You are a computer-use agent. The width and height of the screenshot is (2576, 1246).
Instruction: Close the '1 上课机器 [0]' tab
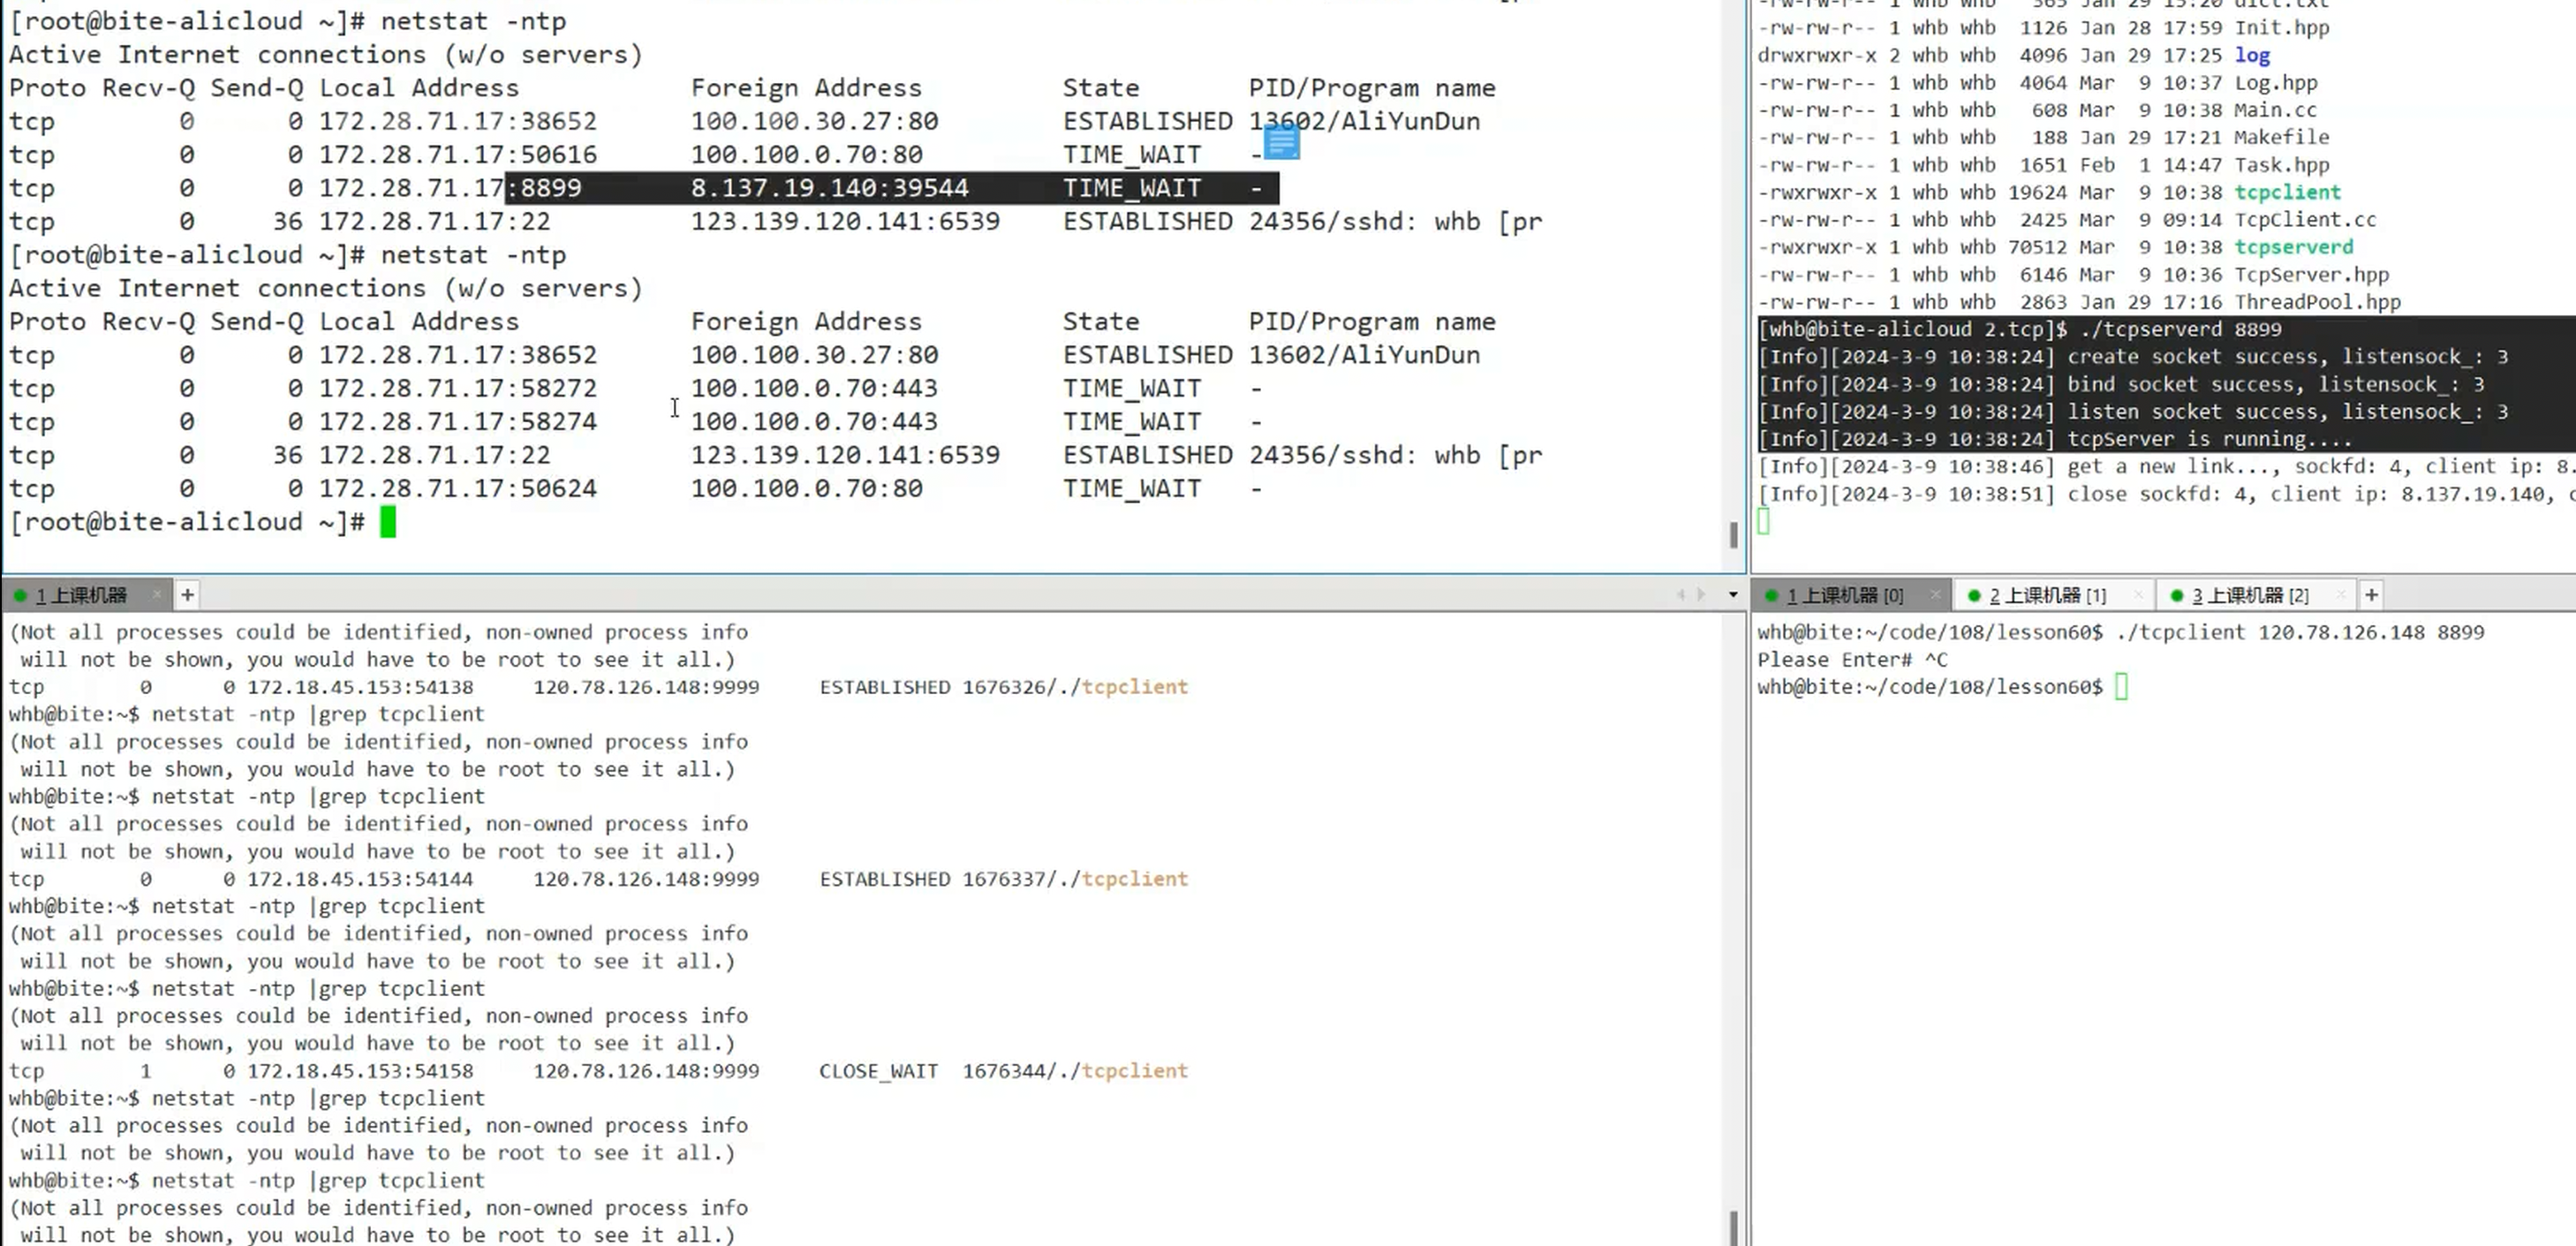click(x=1935, y=596)
